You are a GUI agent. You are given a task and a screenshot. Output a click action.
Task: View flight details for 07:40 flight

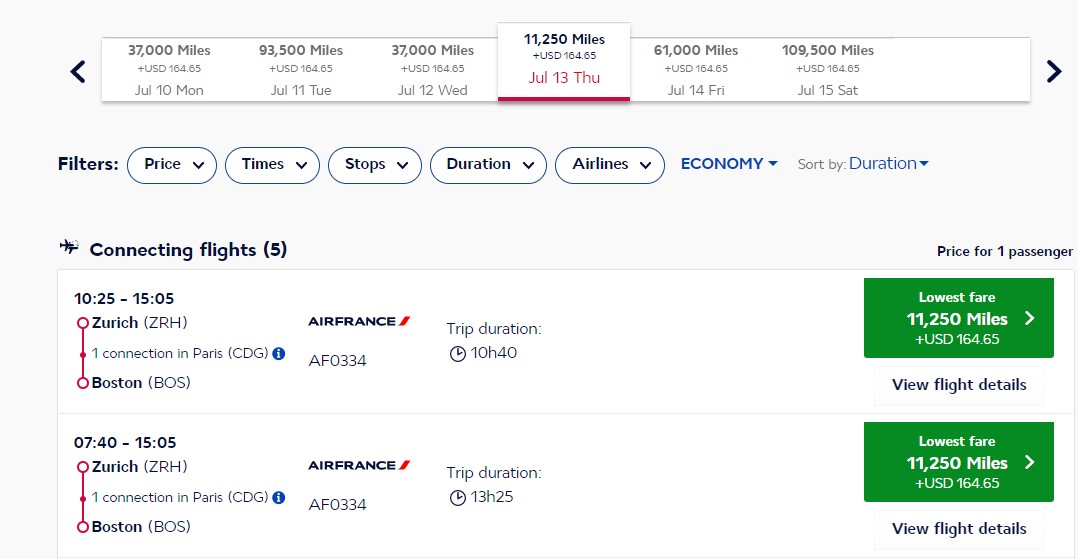(958, 529)
